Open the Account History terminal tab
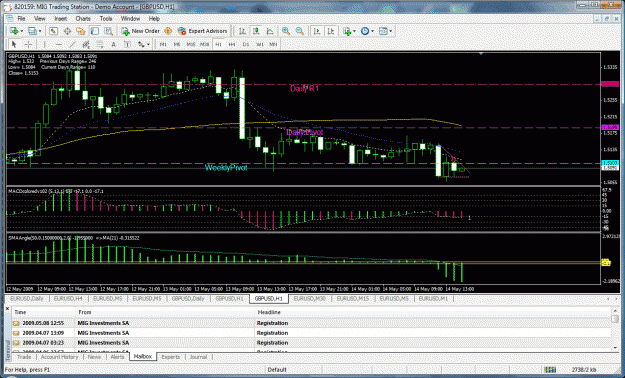625x378 pixels. click(x=59, y=357)
